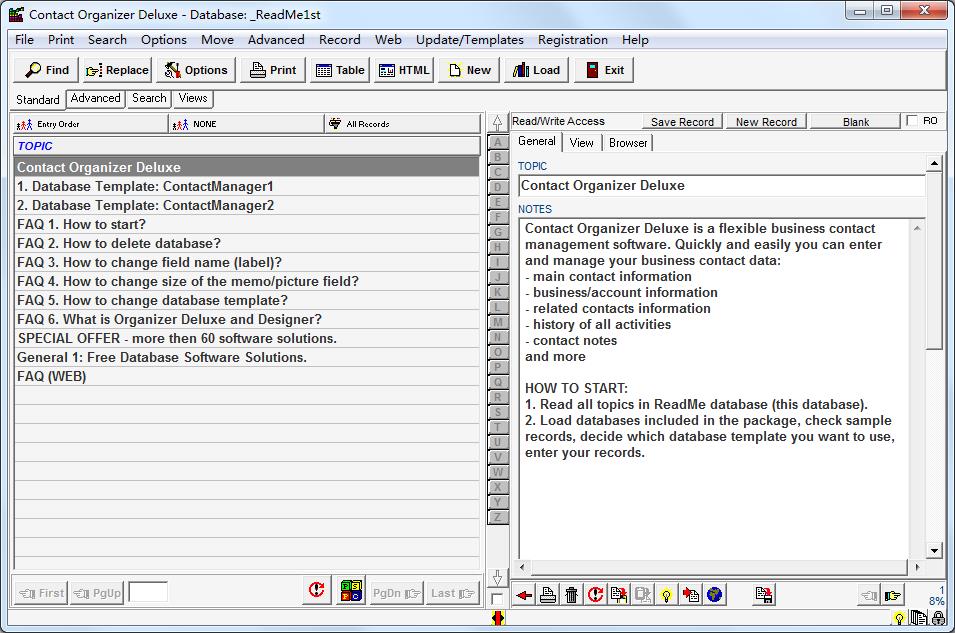Select 'SPECIAL OFFER - more then 60 software solutions.'

pyautogui.click(x=247, y=338)
